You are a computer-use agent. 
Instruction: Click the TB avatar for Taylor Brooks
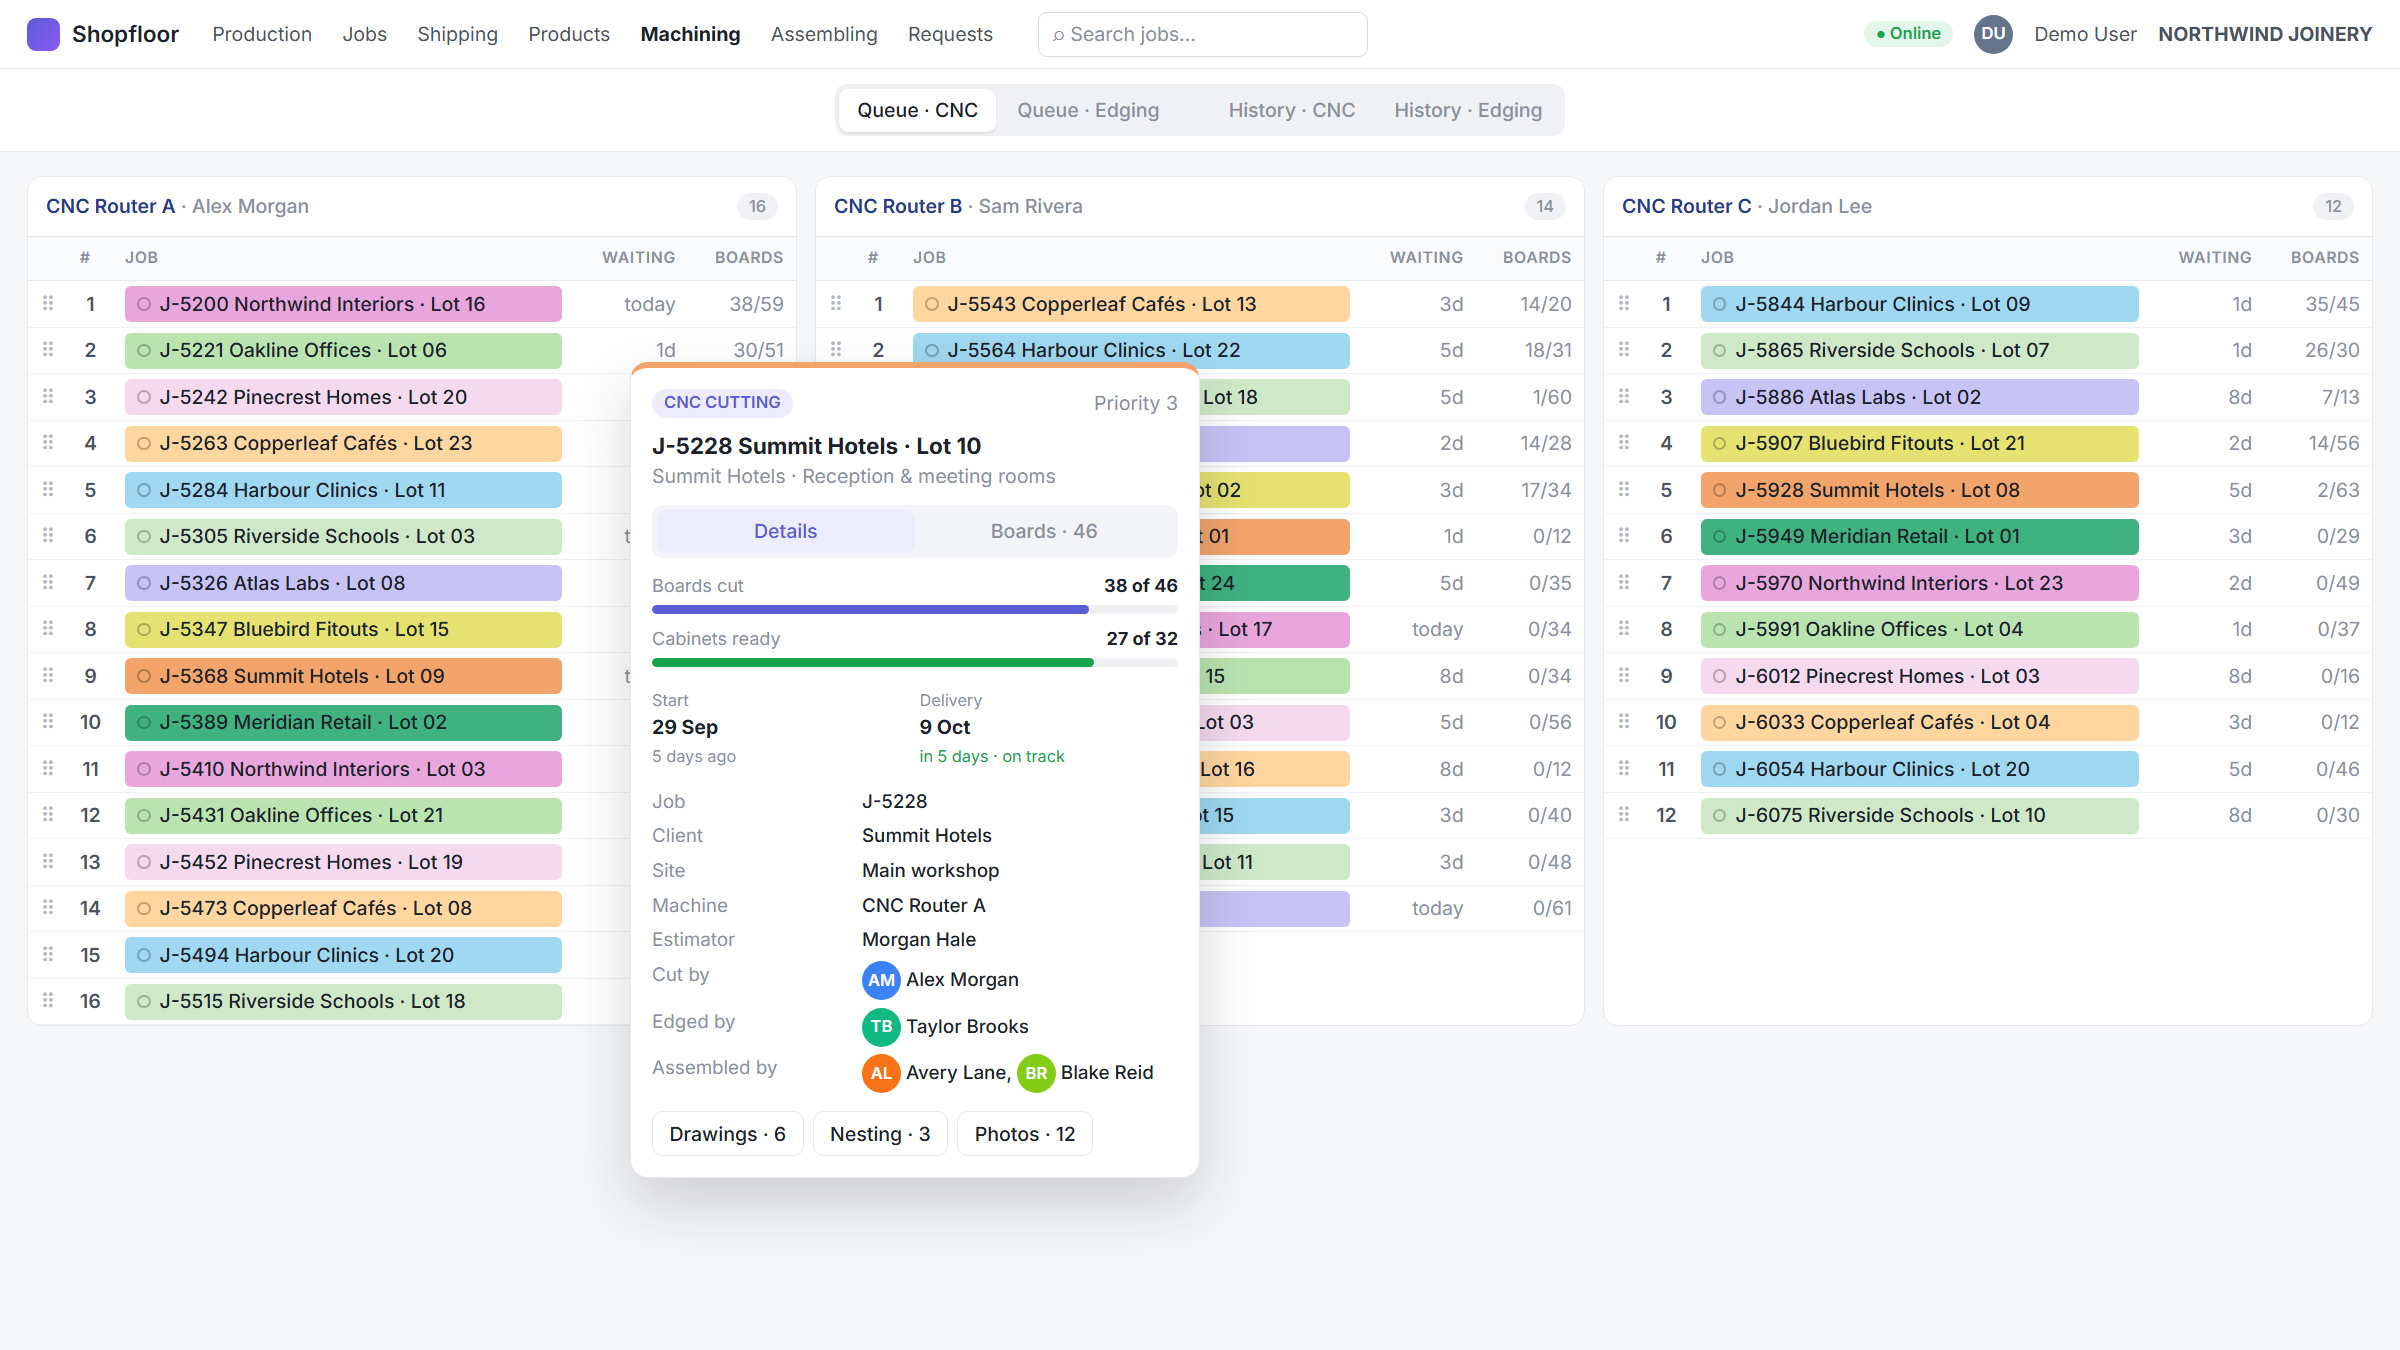[x=881, y=1026]
